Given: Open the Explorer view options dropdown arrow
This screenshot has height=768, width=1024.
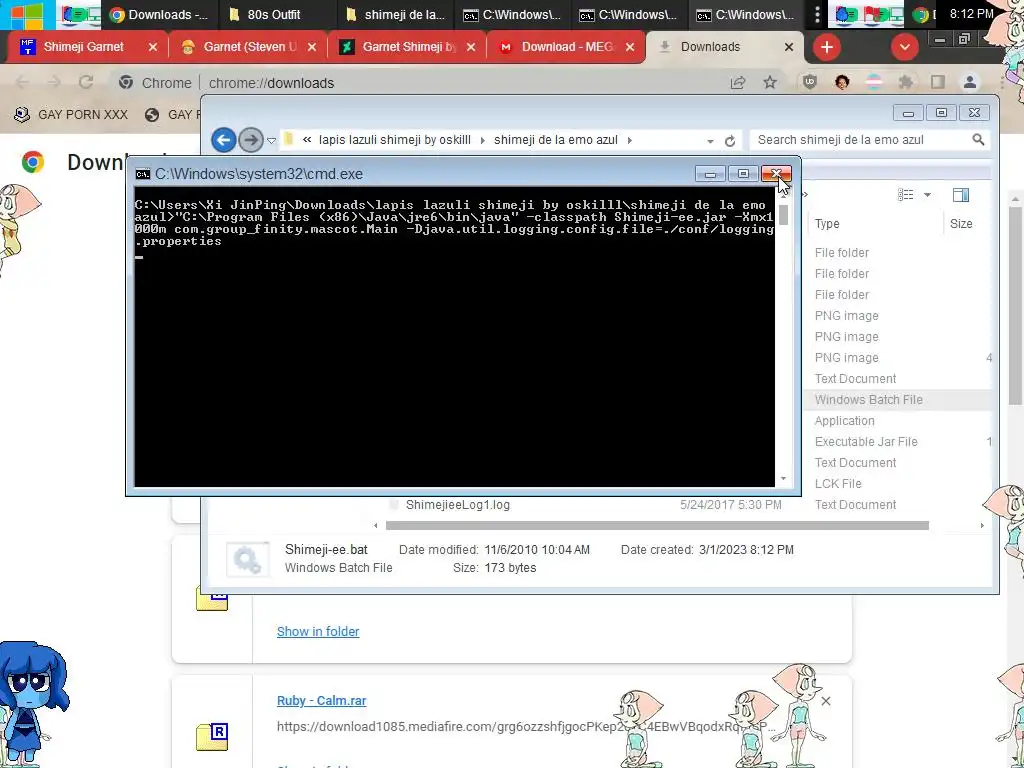Looking at the screenshot, I should (x=927, y=195).
